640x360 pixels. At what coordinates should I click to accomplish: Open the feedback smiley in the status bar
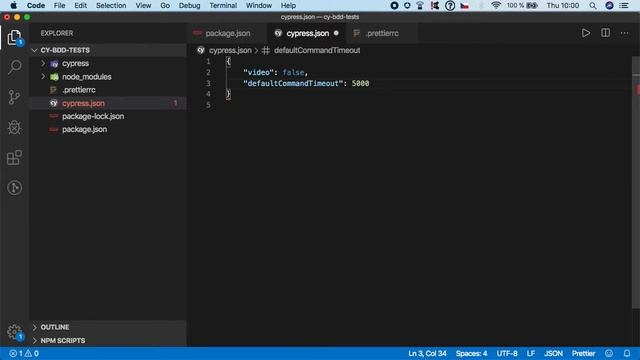[x=609, y=353]
